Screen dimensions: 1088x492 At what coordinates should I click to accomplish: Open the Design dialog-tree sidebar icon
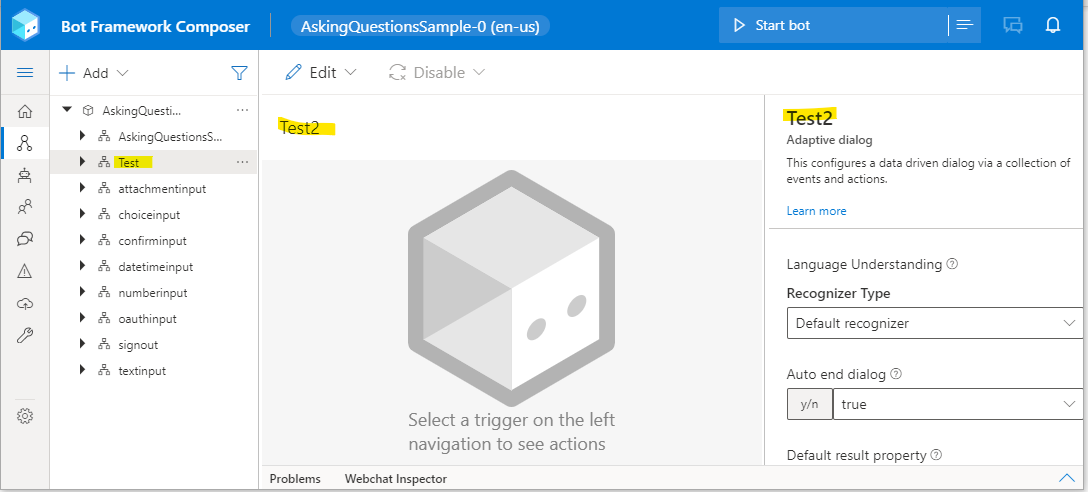pos(25,144)
